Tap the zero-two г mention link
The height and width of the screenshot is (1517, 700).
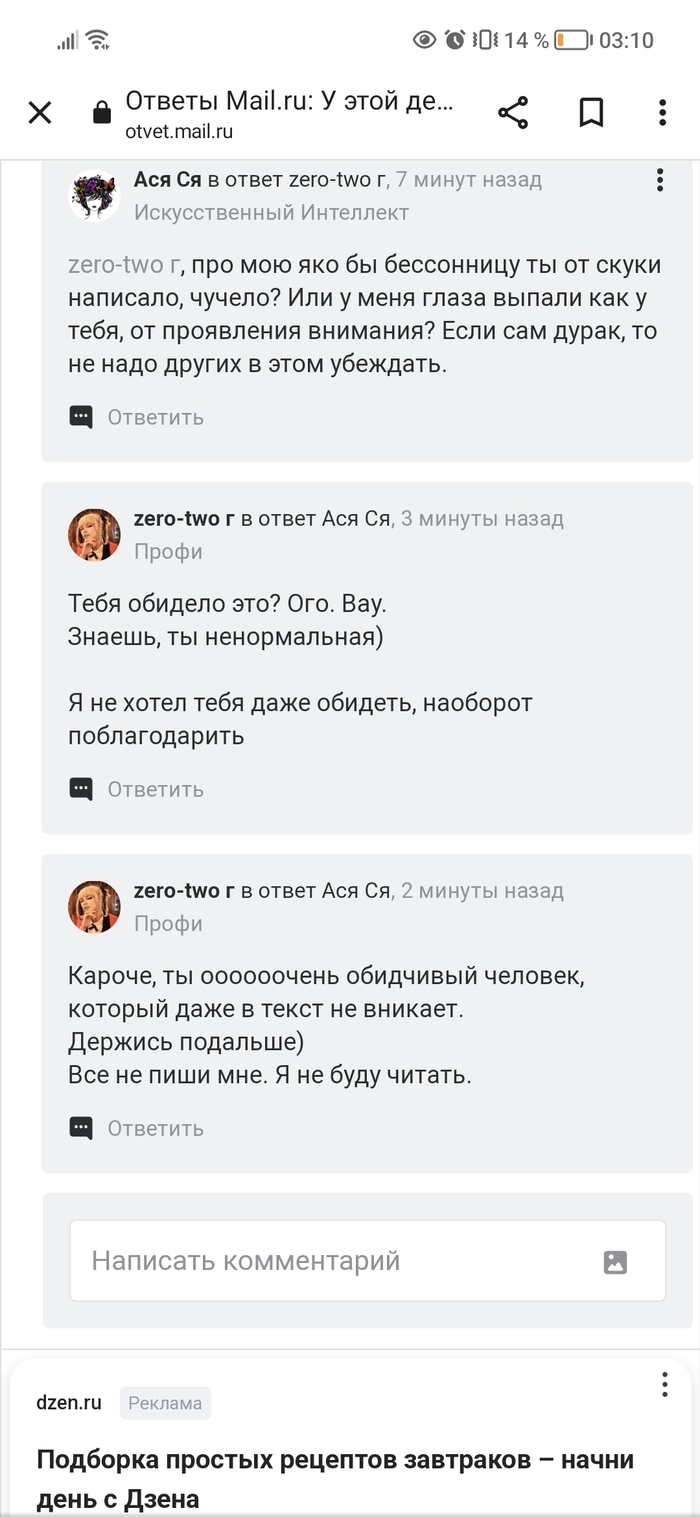[x=124, y=265]
